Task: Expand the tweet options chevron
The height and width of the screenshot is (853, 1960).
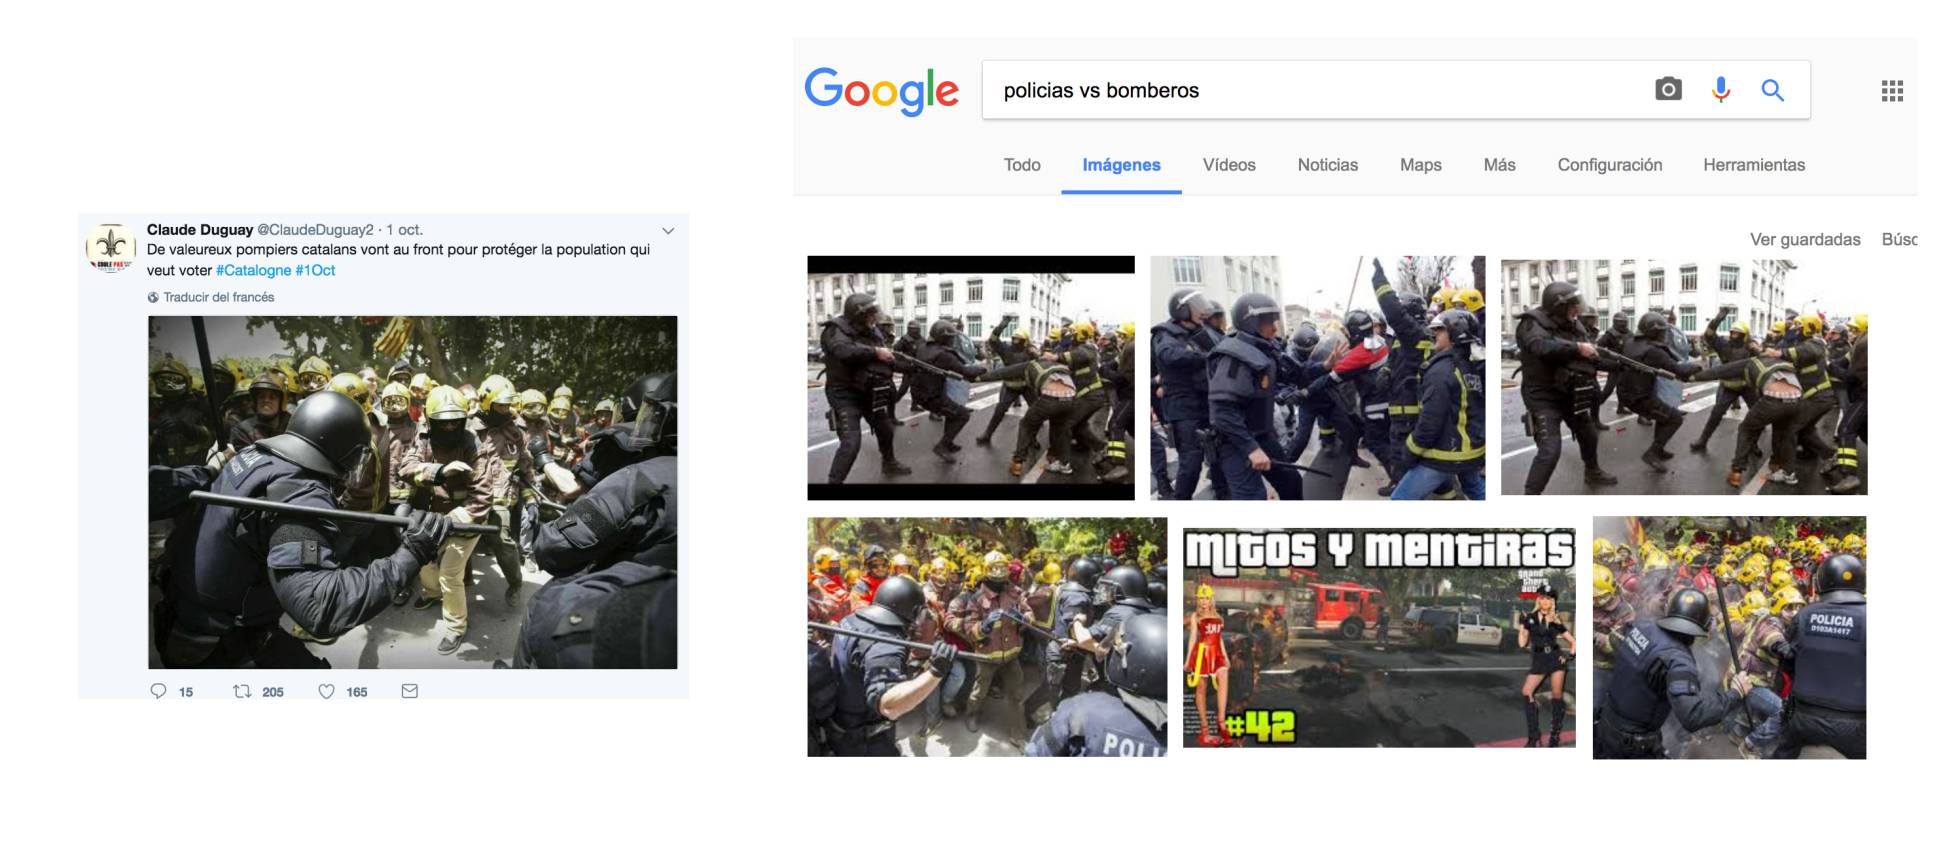Action: point(668,231)
